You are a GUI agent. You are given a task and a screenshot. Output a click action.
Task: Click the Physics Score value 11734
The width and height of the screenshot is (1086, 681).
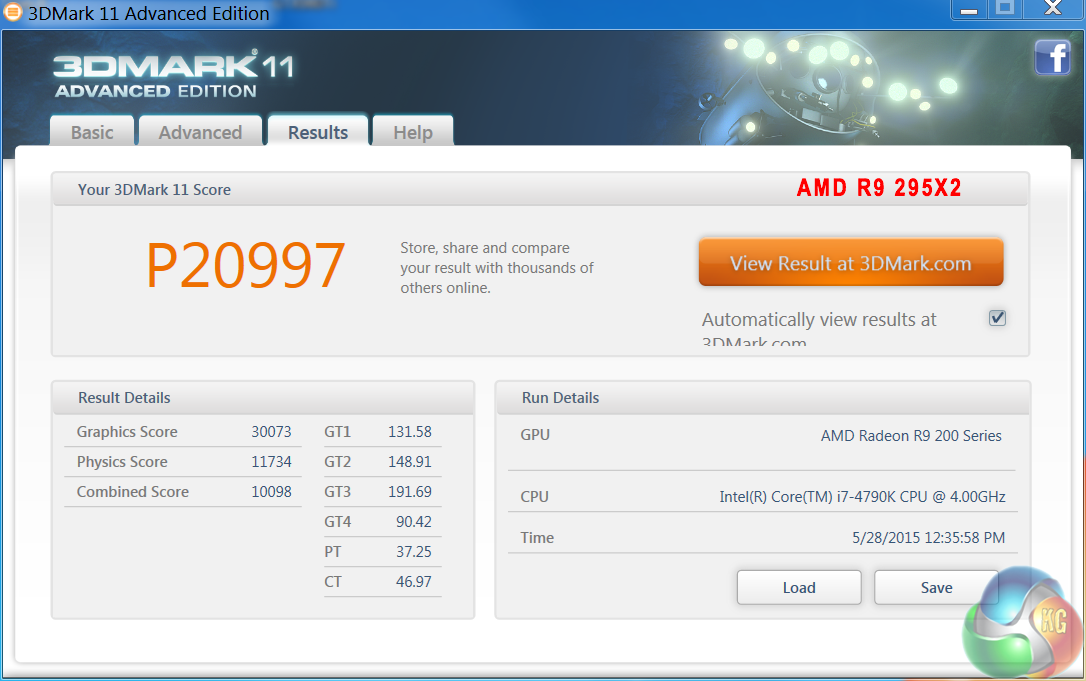coord(272,461)
